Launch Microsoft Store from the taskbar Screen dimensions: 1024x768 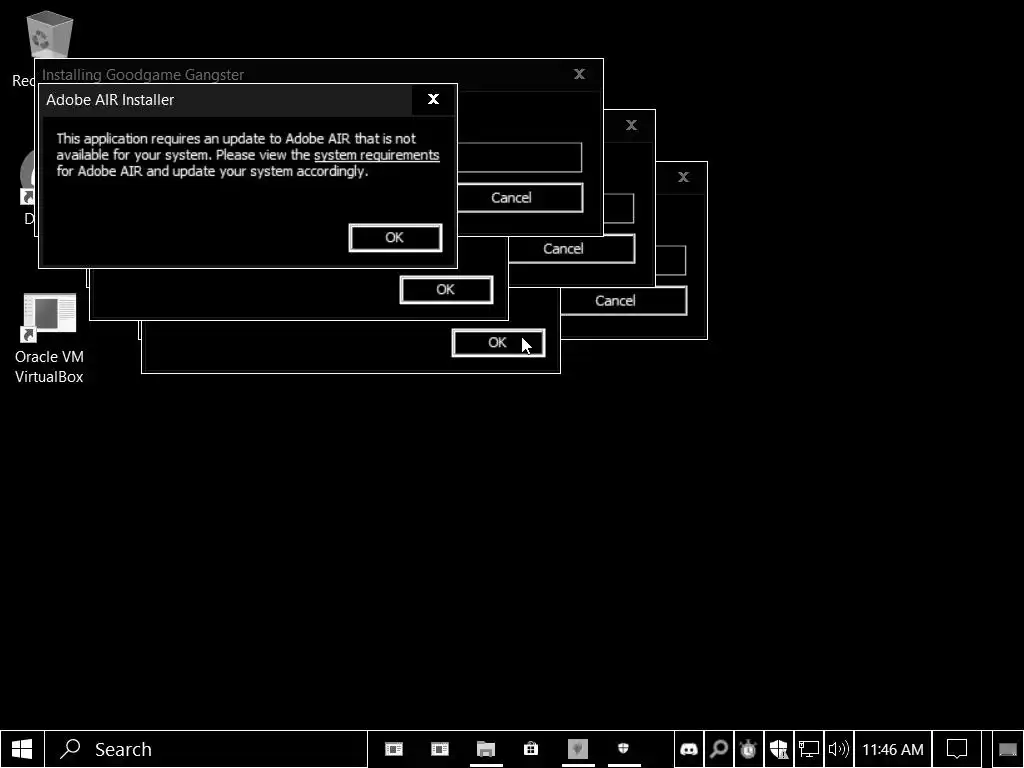pos(531,749)
